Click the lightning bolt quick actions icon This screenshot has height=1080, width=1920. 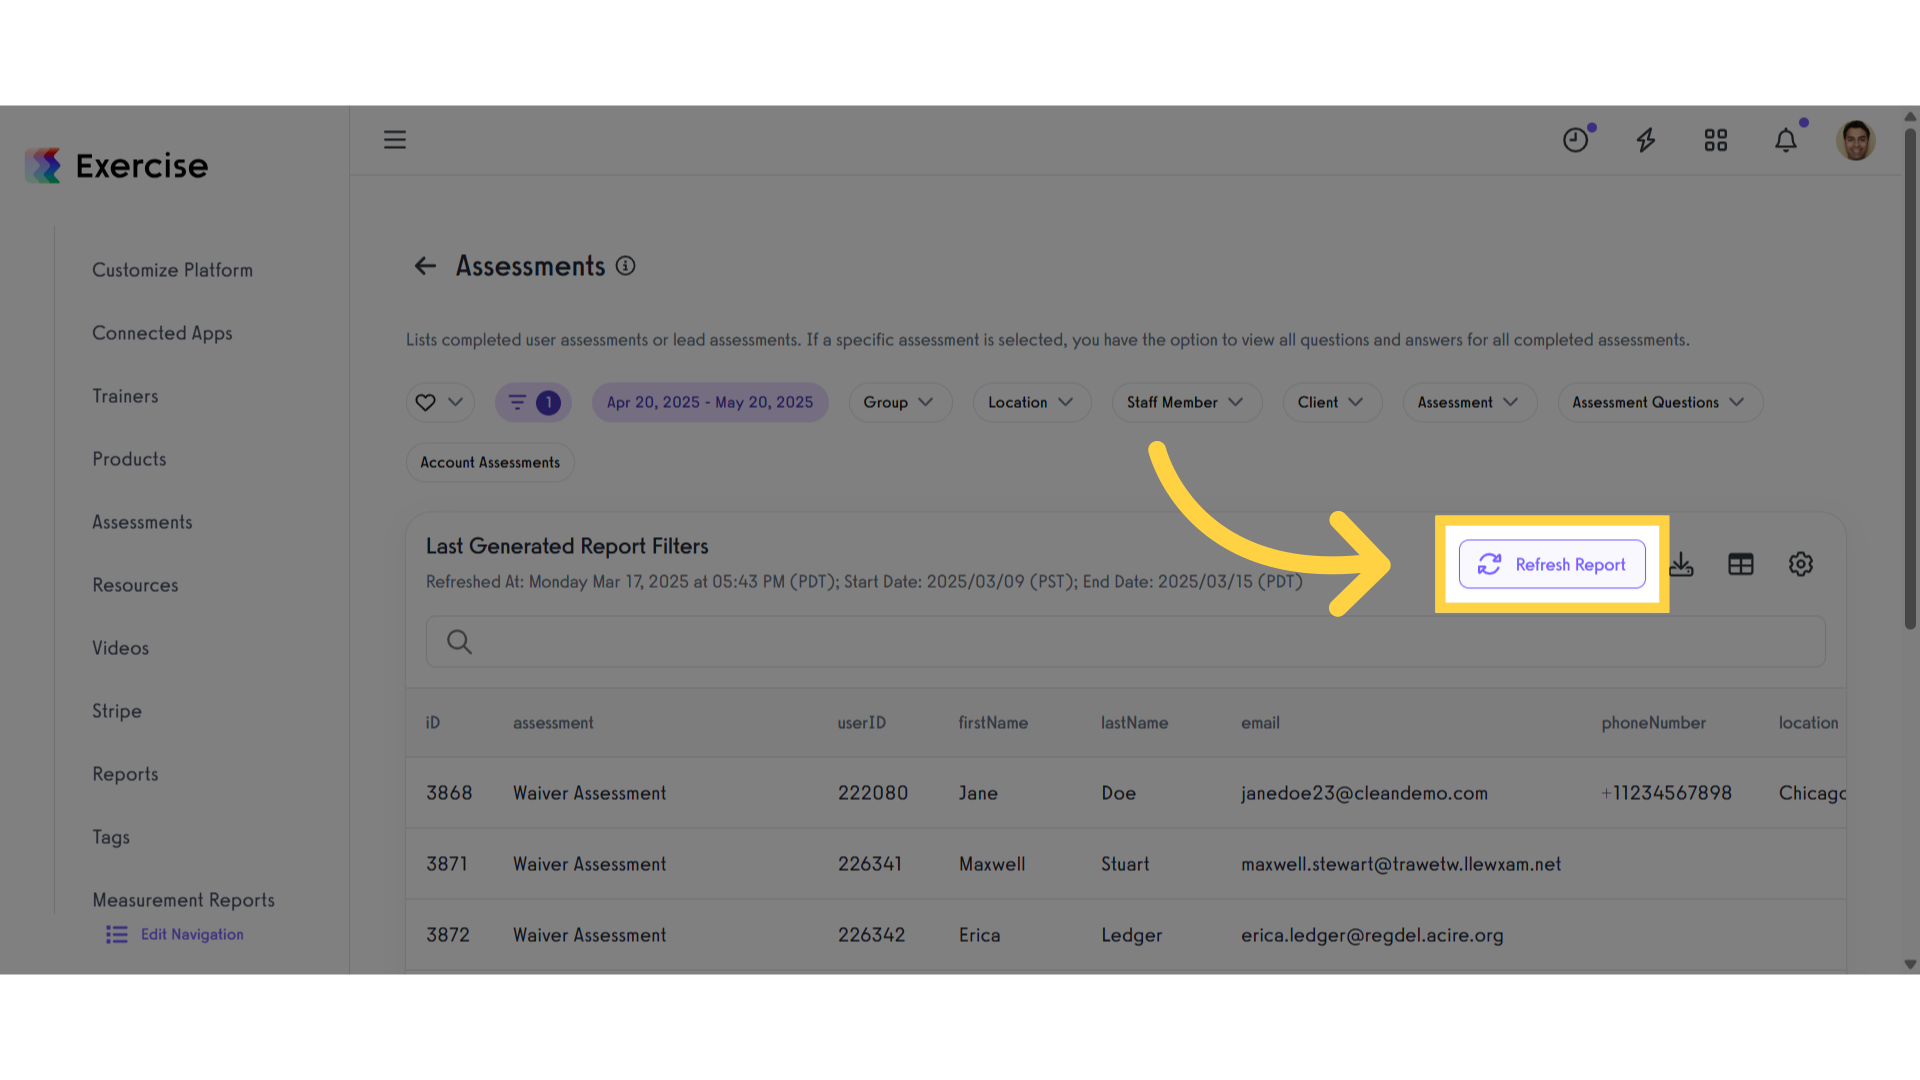1646,140
